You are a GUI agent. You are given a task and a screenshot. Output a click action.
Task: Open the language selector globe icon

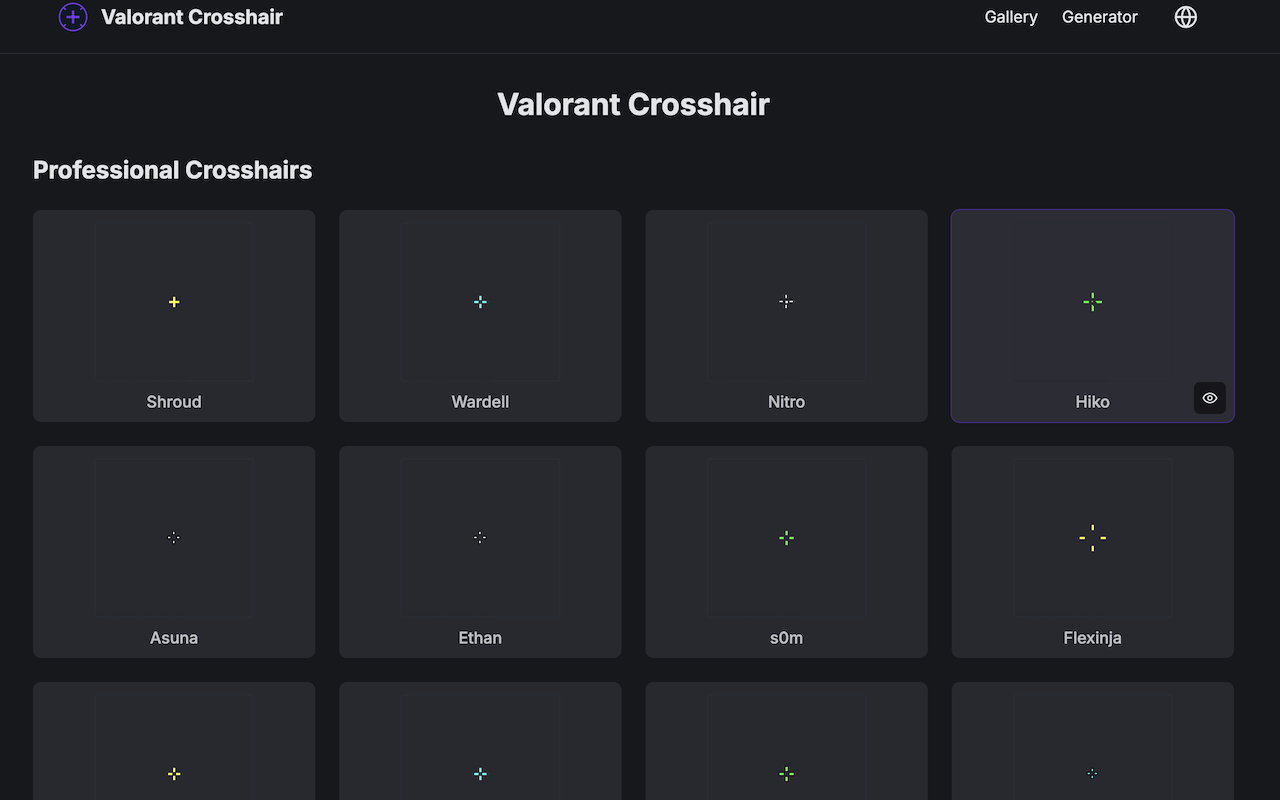click(x=1185, y=17)
